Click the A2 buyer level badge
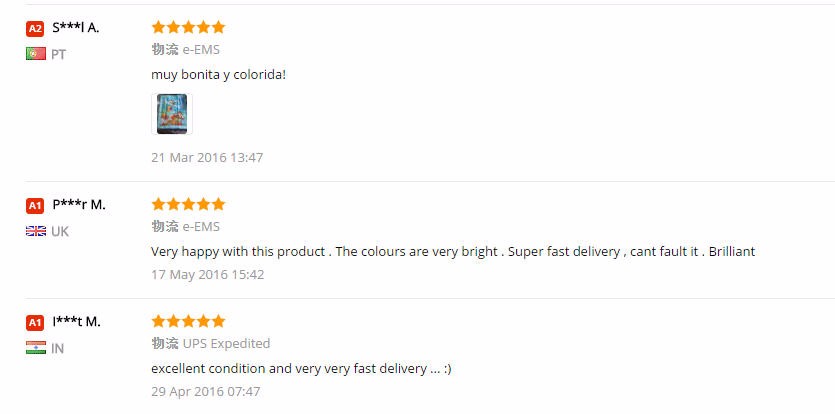Image resolution: width=835 pixels, height=414 pixels. [x=35, y=28]
